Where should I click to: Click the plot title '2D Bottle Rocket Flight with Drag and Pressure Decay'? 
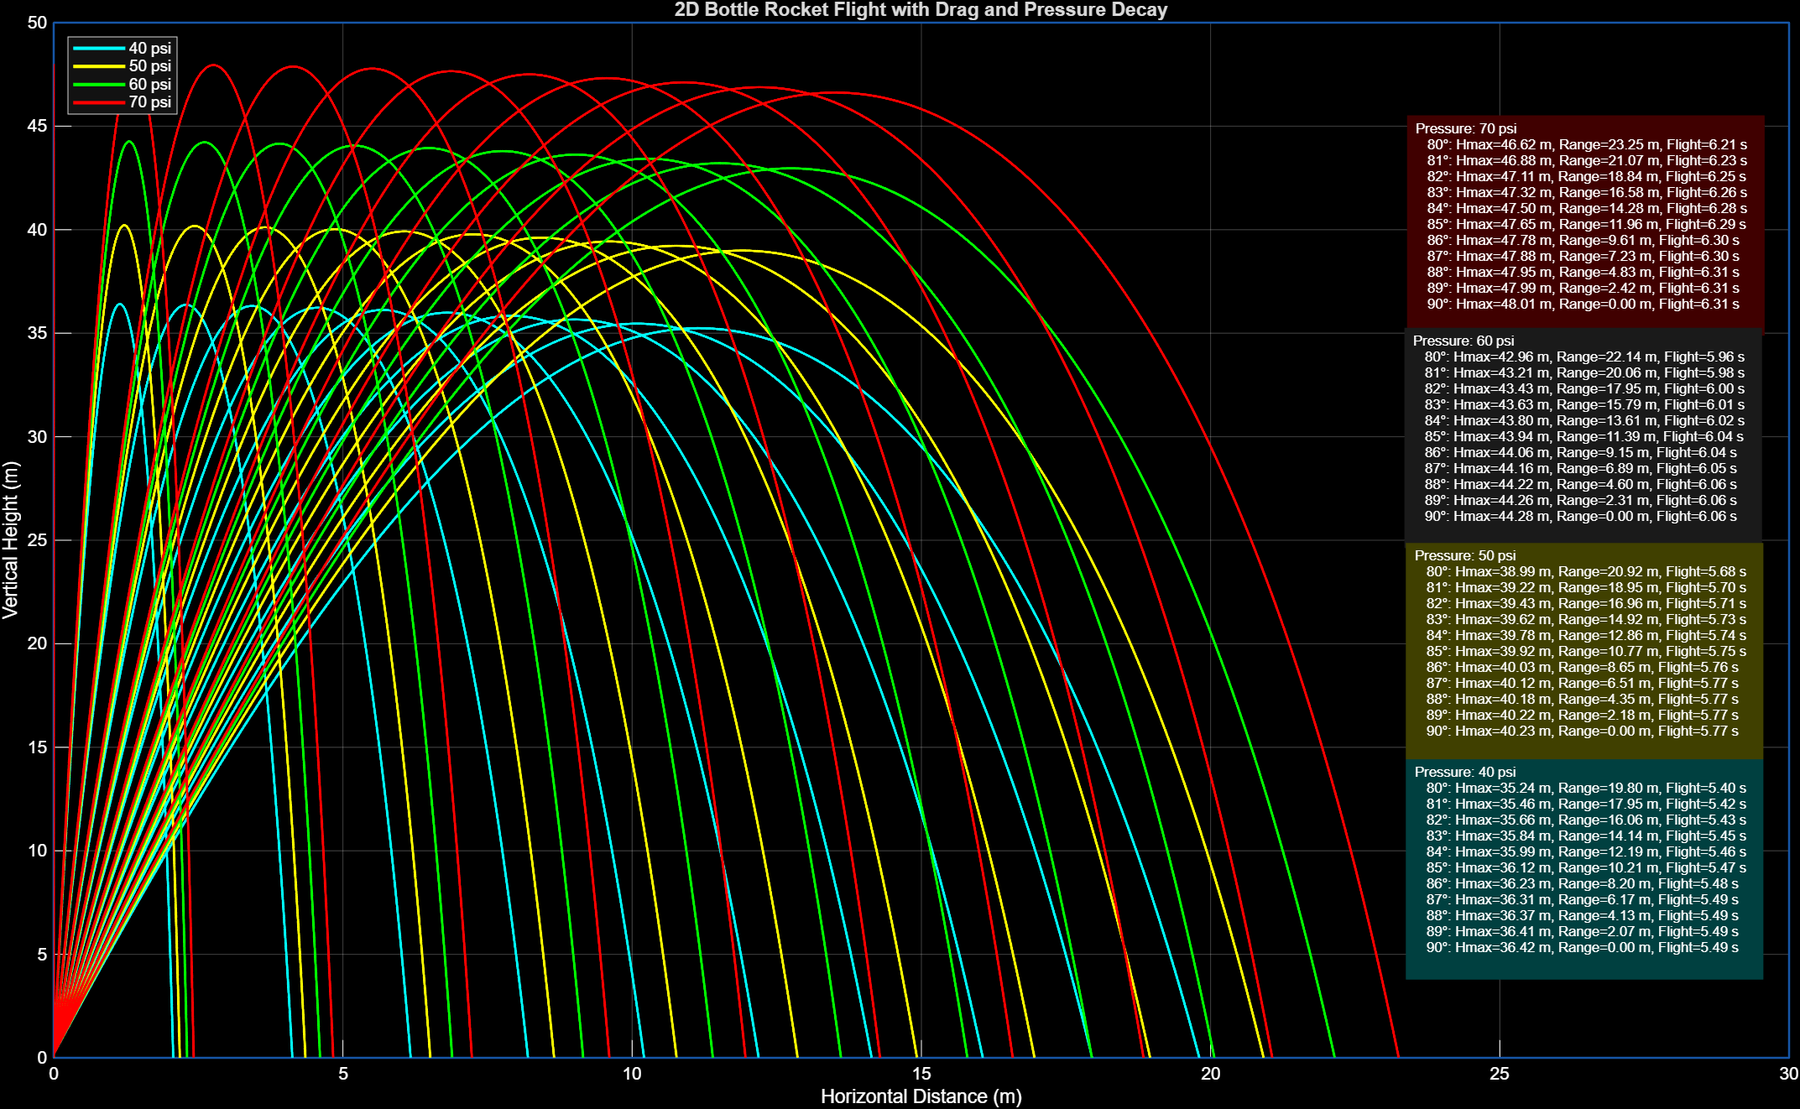coord(921,10)
